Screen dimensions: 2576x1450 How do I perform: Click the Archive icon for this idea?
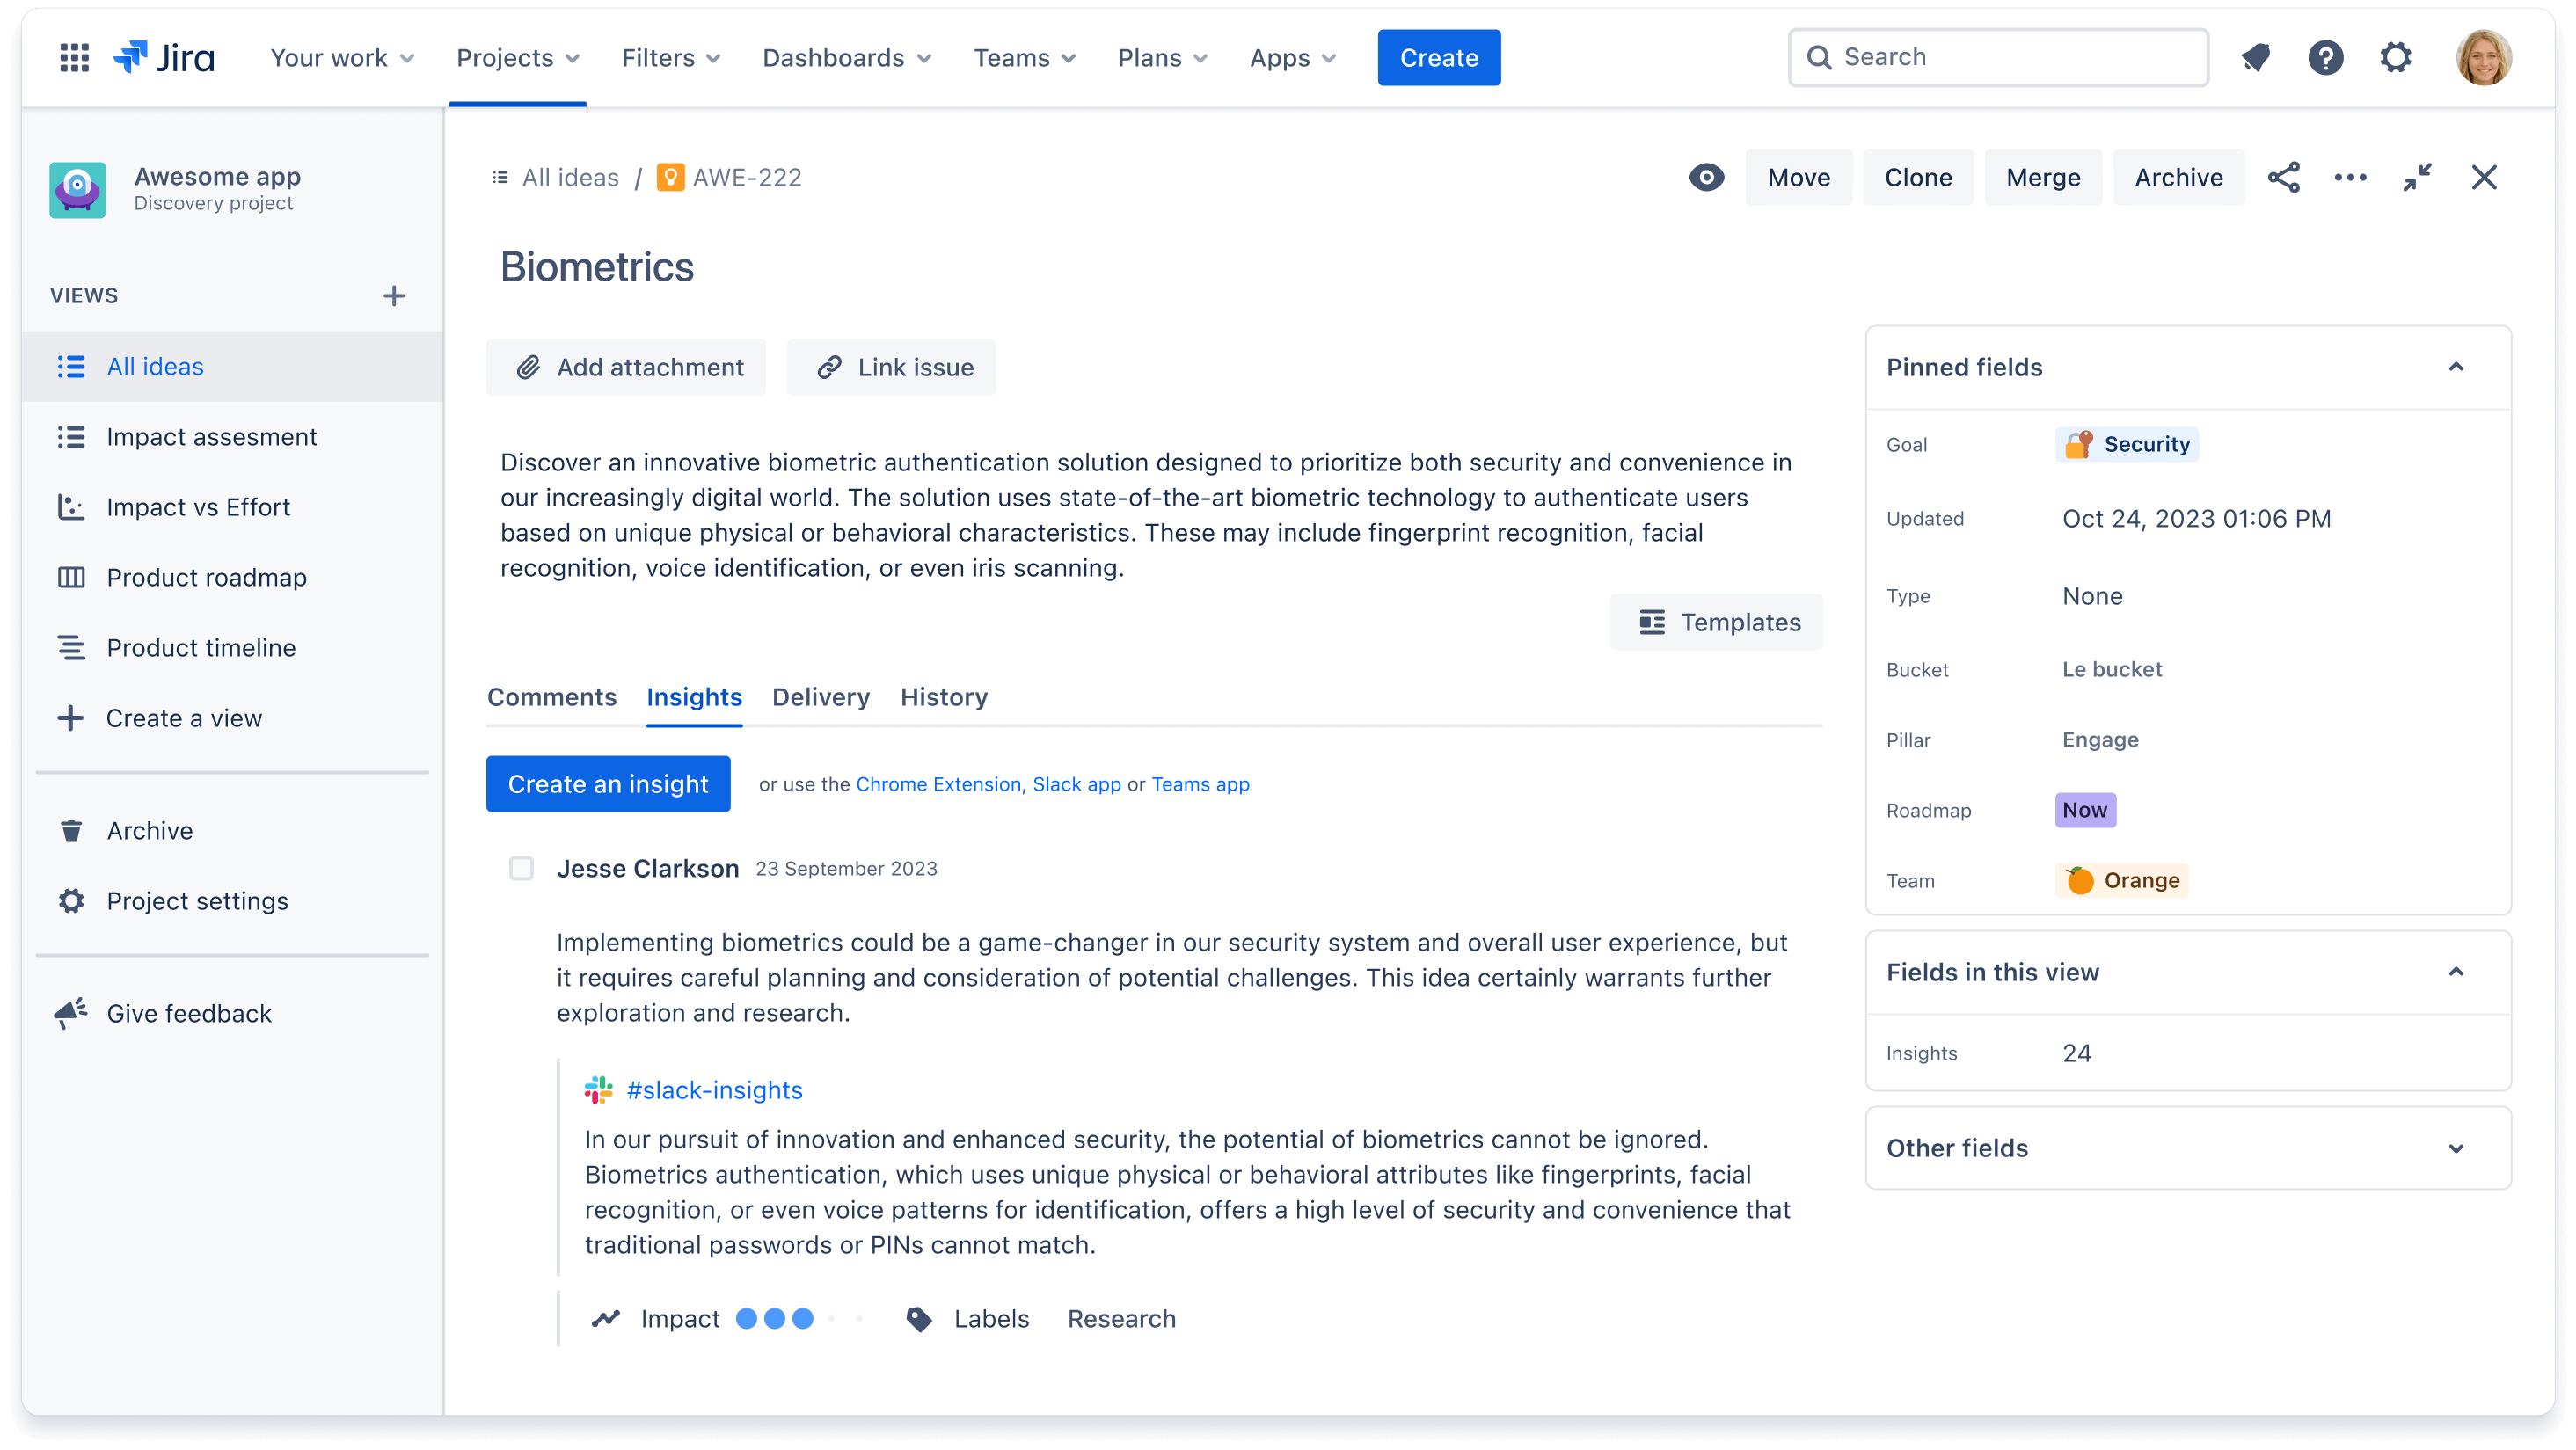tap(2176, 177)
